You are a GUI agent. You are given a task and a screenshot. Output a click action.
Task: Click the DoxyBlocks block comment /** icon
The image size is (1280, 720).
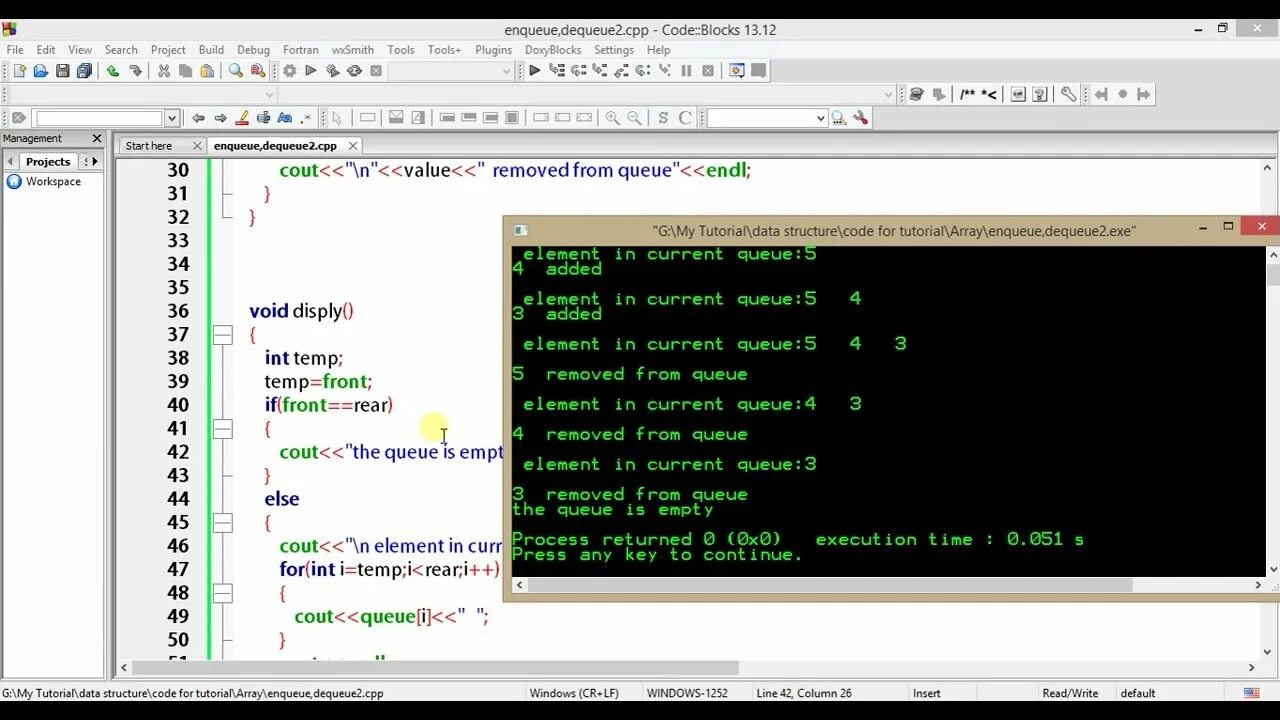coord(967,94)
